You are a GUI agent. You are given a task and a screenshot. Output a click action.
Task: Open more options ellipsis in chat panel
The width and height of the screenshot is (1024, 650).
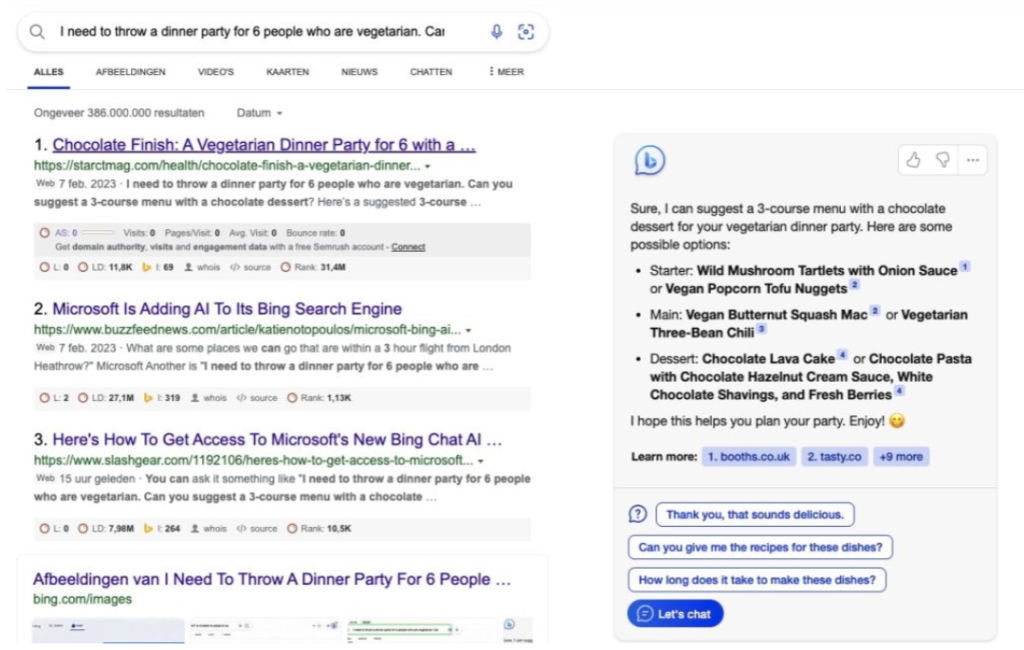(x=973, y=160)
